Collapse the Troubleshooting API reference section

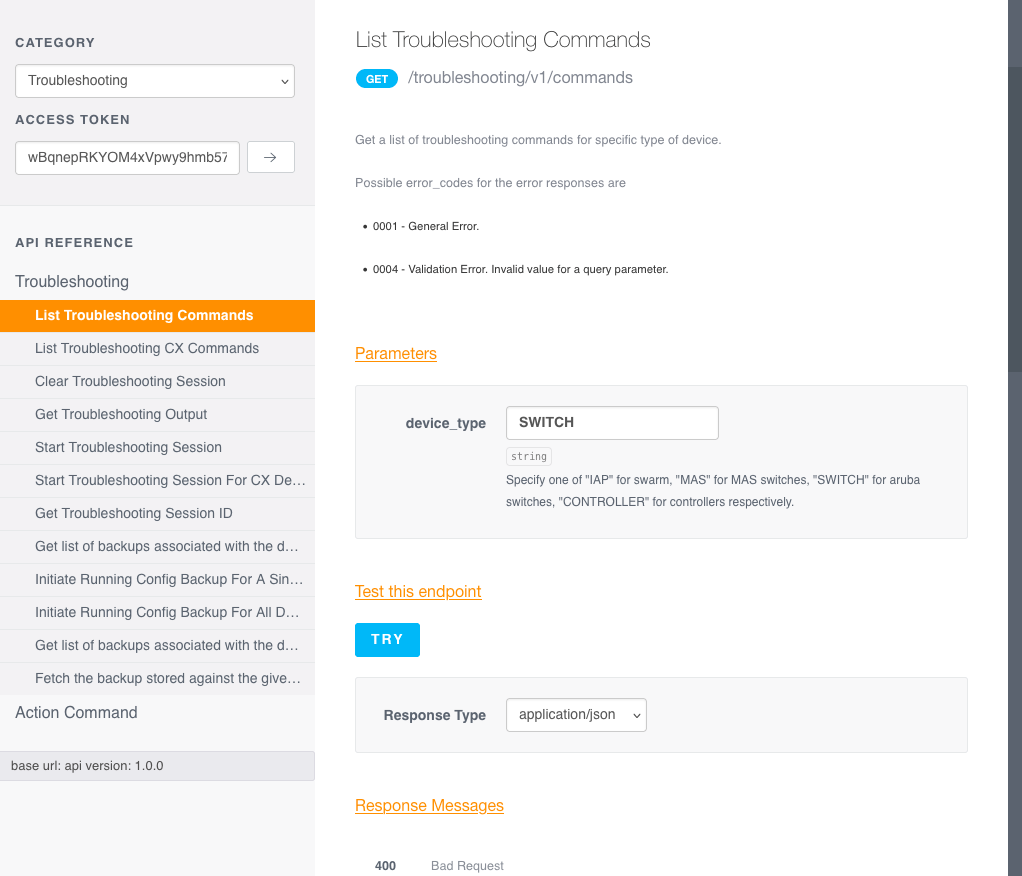[x=72, y=282]
